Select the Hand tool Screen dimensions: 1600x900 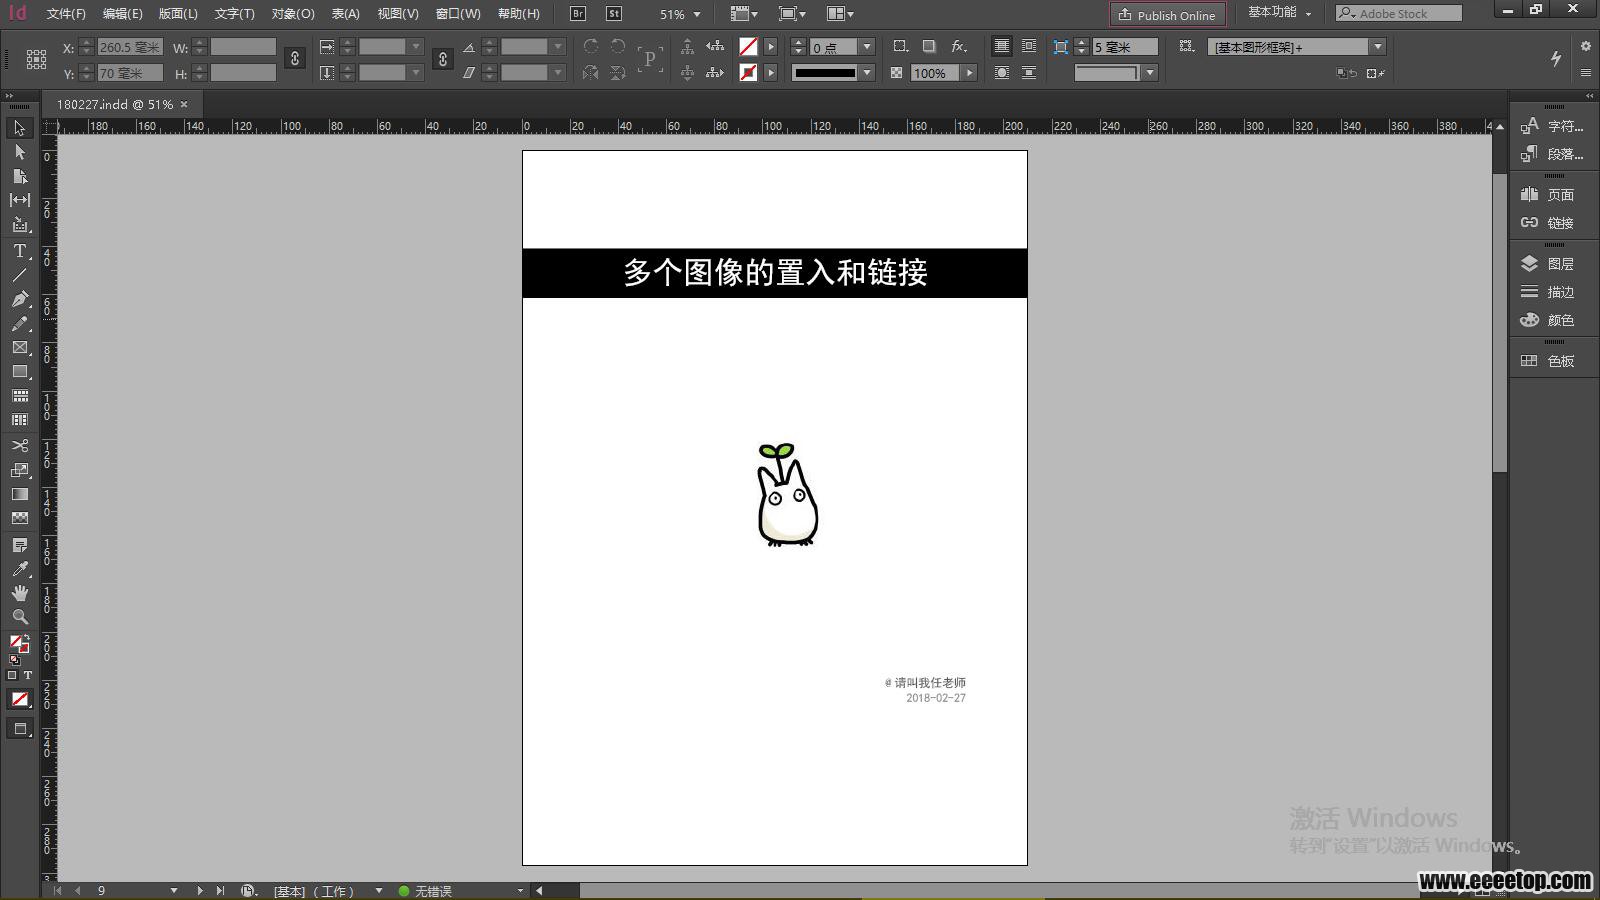click(x=19, y=593)
